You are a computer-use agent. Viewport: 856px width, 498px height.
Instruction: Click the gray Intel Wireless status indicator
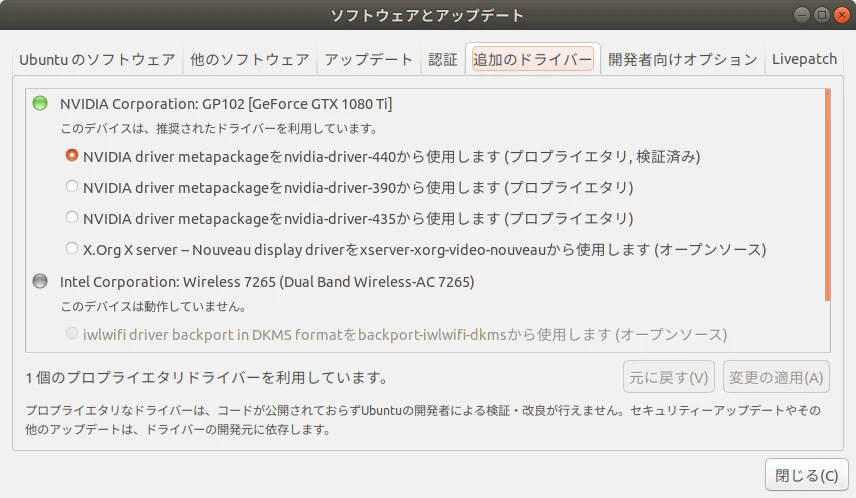tap(40, 281)
